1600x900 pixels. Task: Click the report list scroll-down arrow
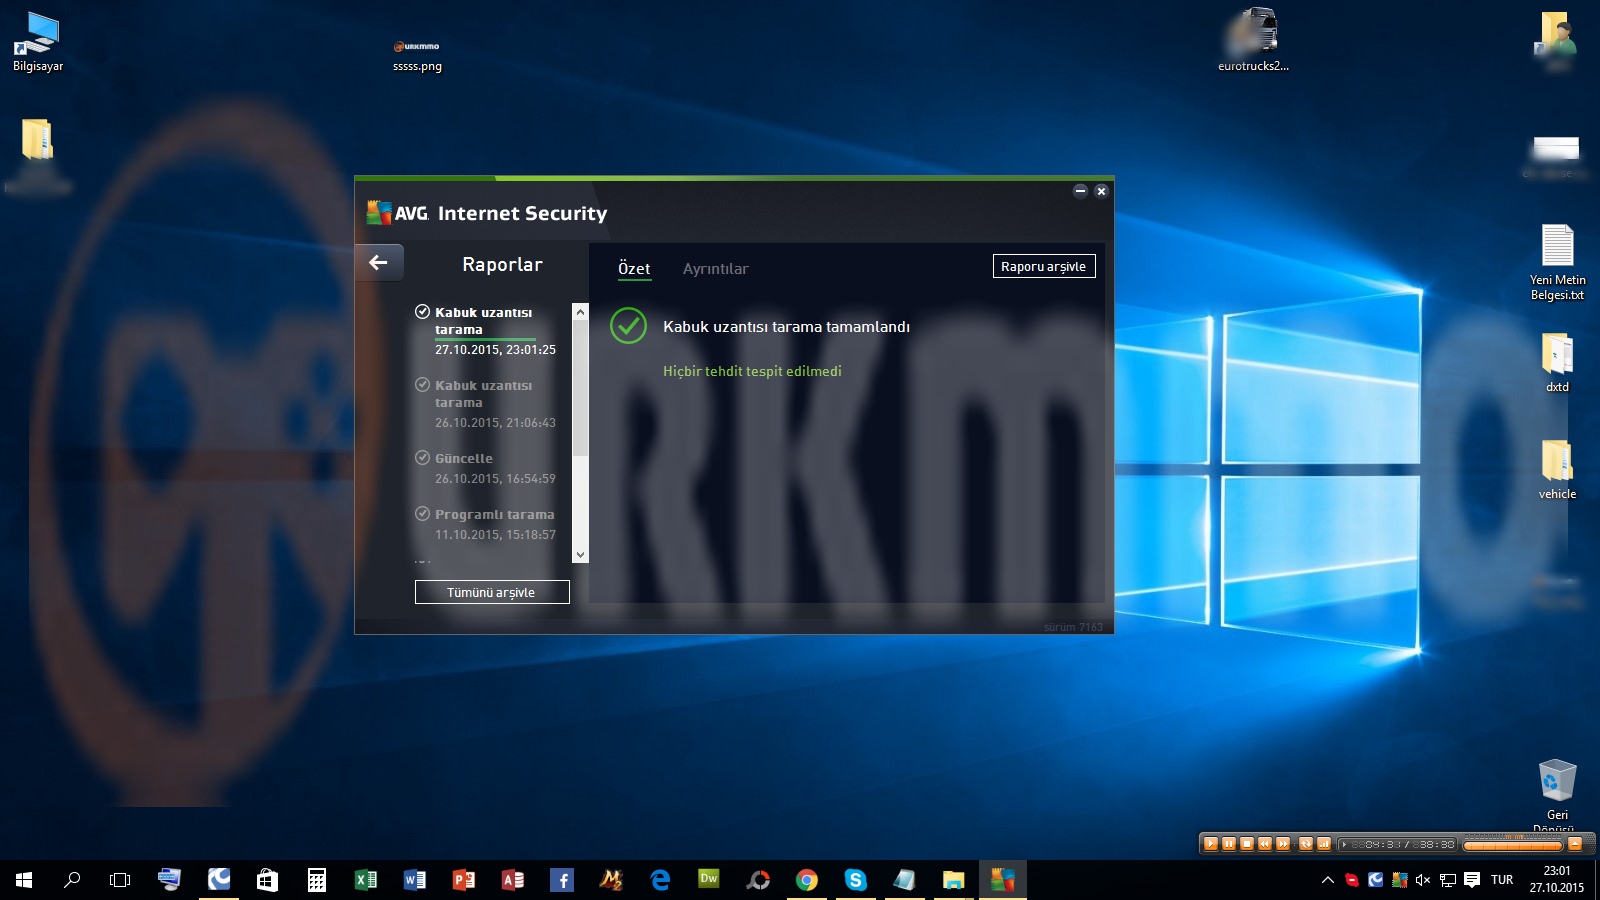click(x=580, y=555)
